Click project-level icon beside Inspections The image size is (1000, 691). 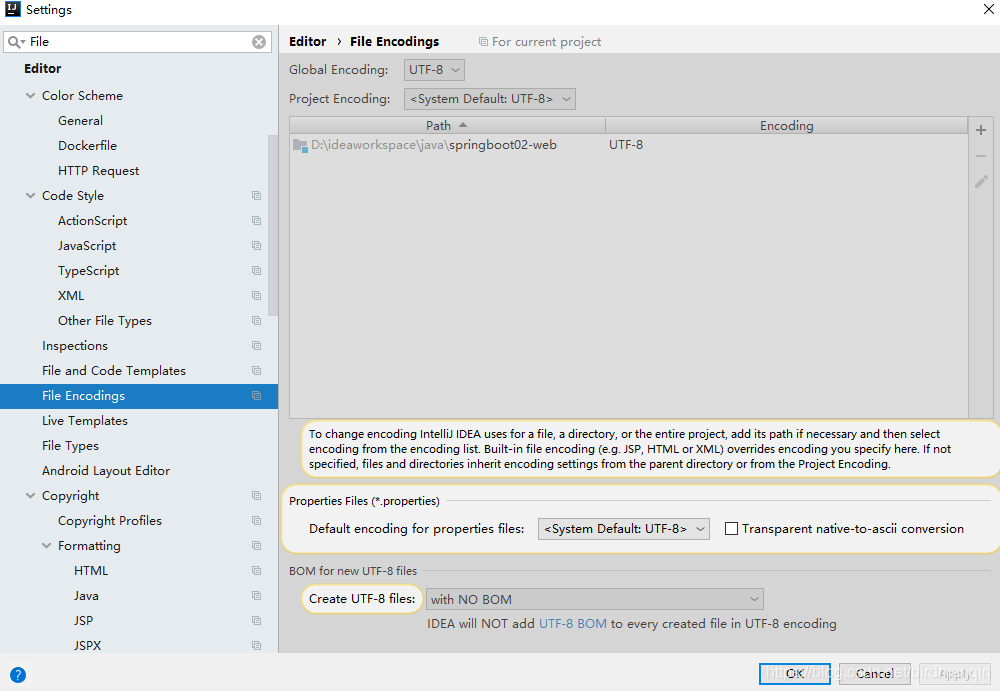coord(256,346)
